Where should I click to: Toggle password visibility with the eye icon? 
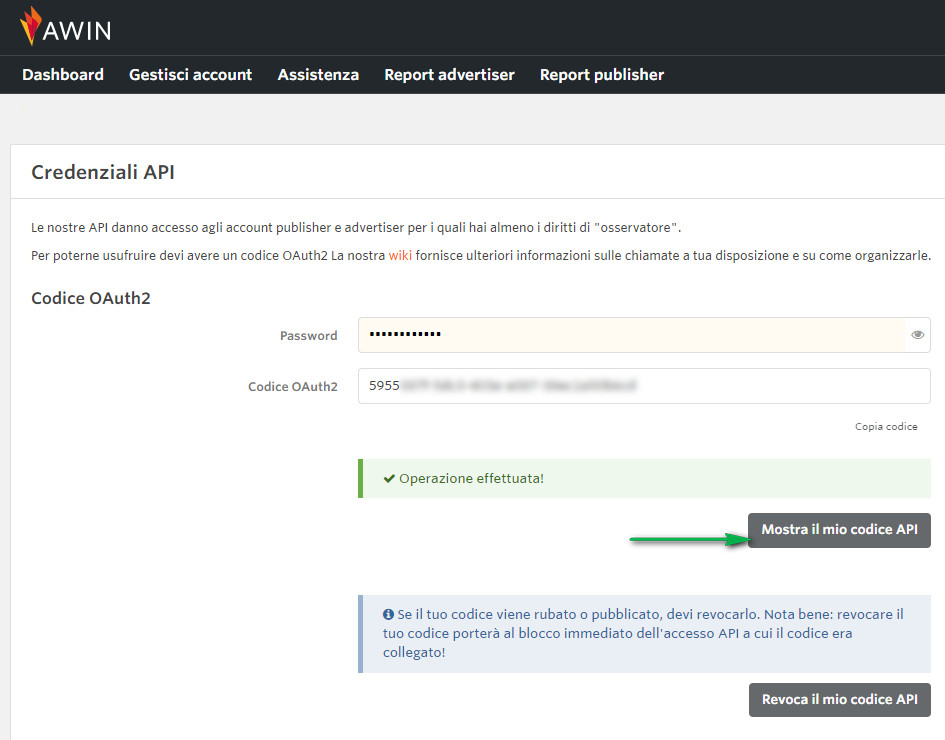pyautogui.click(x=917, y=335)
